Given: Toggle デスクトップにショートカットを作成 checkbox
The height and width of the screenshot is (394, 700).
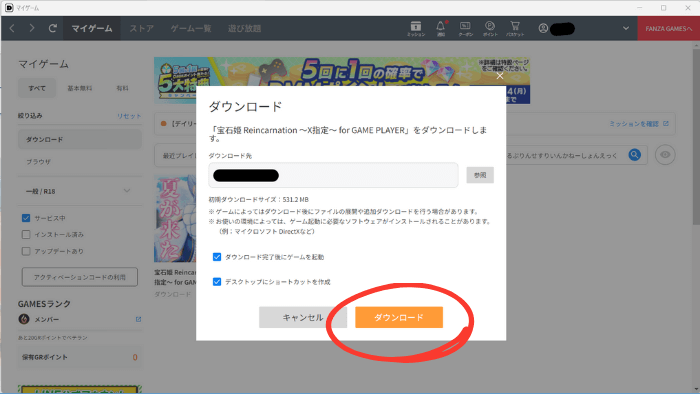Looking at the screenshot, I should pos(217,282).
